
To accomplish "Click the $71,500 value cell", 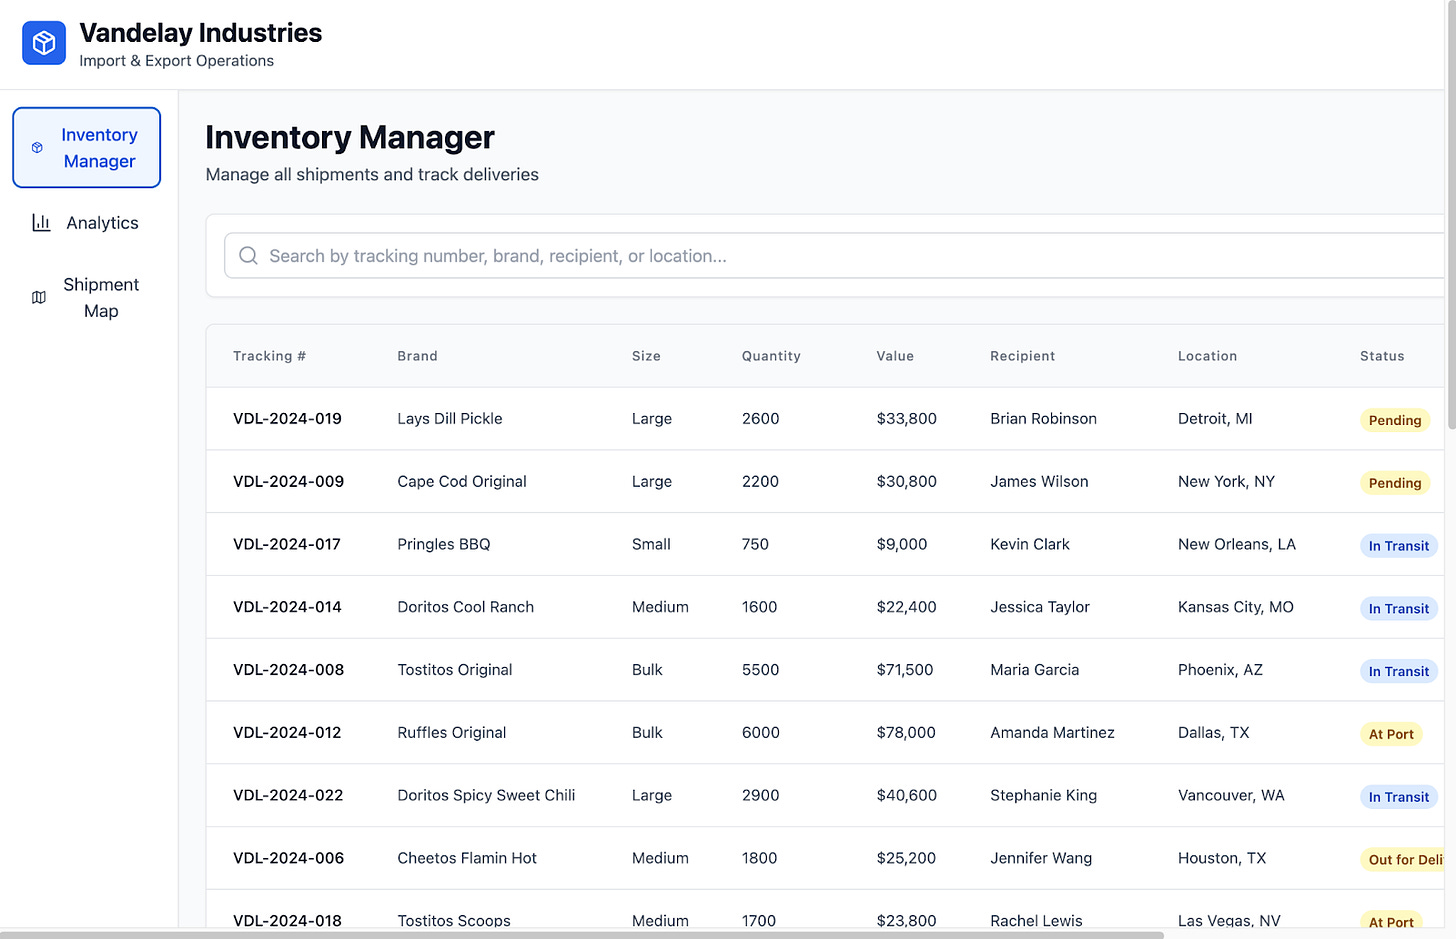I will point(905,670).
